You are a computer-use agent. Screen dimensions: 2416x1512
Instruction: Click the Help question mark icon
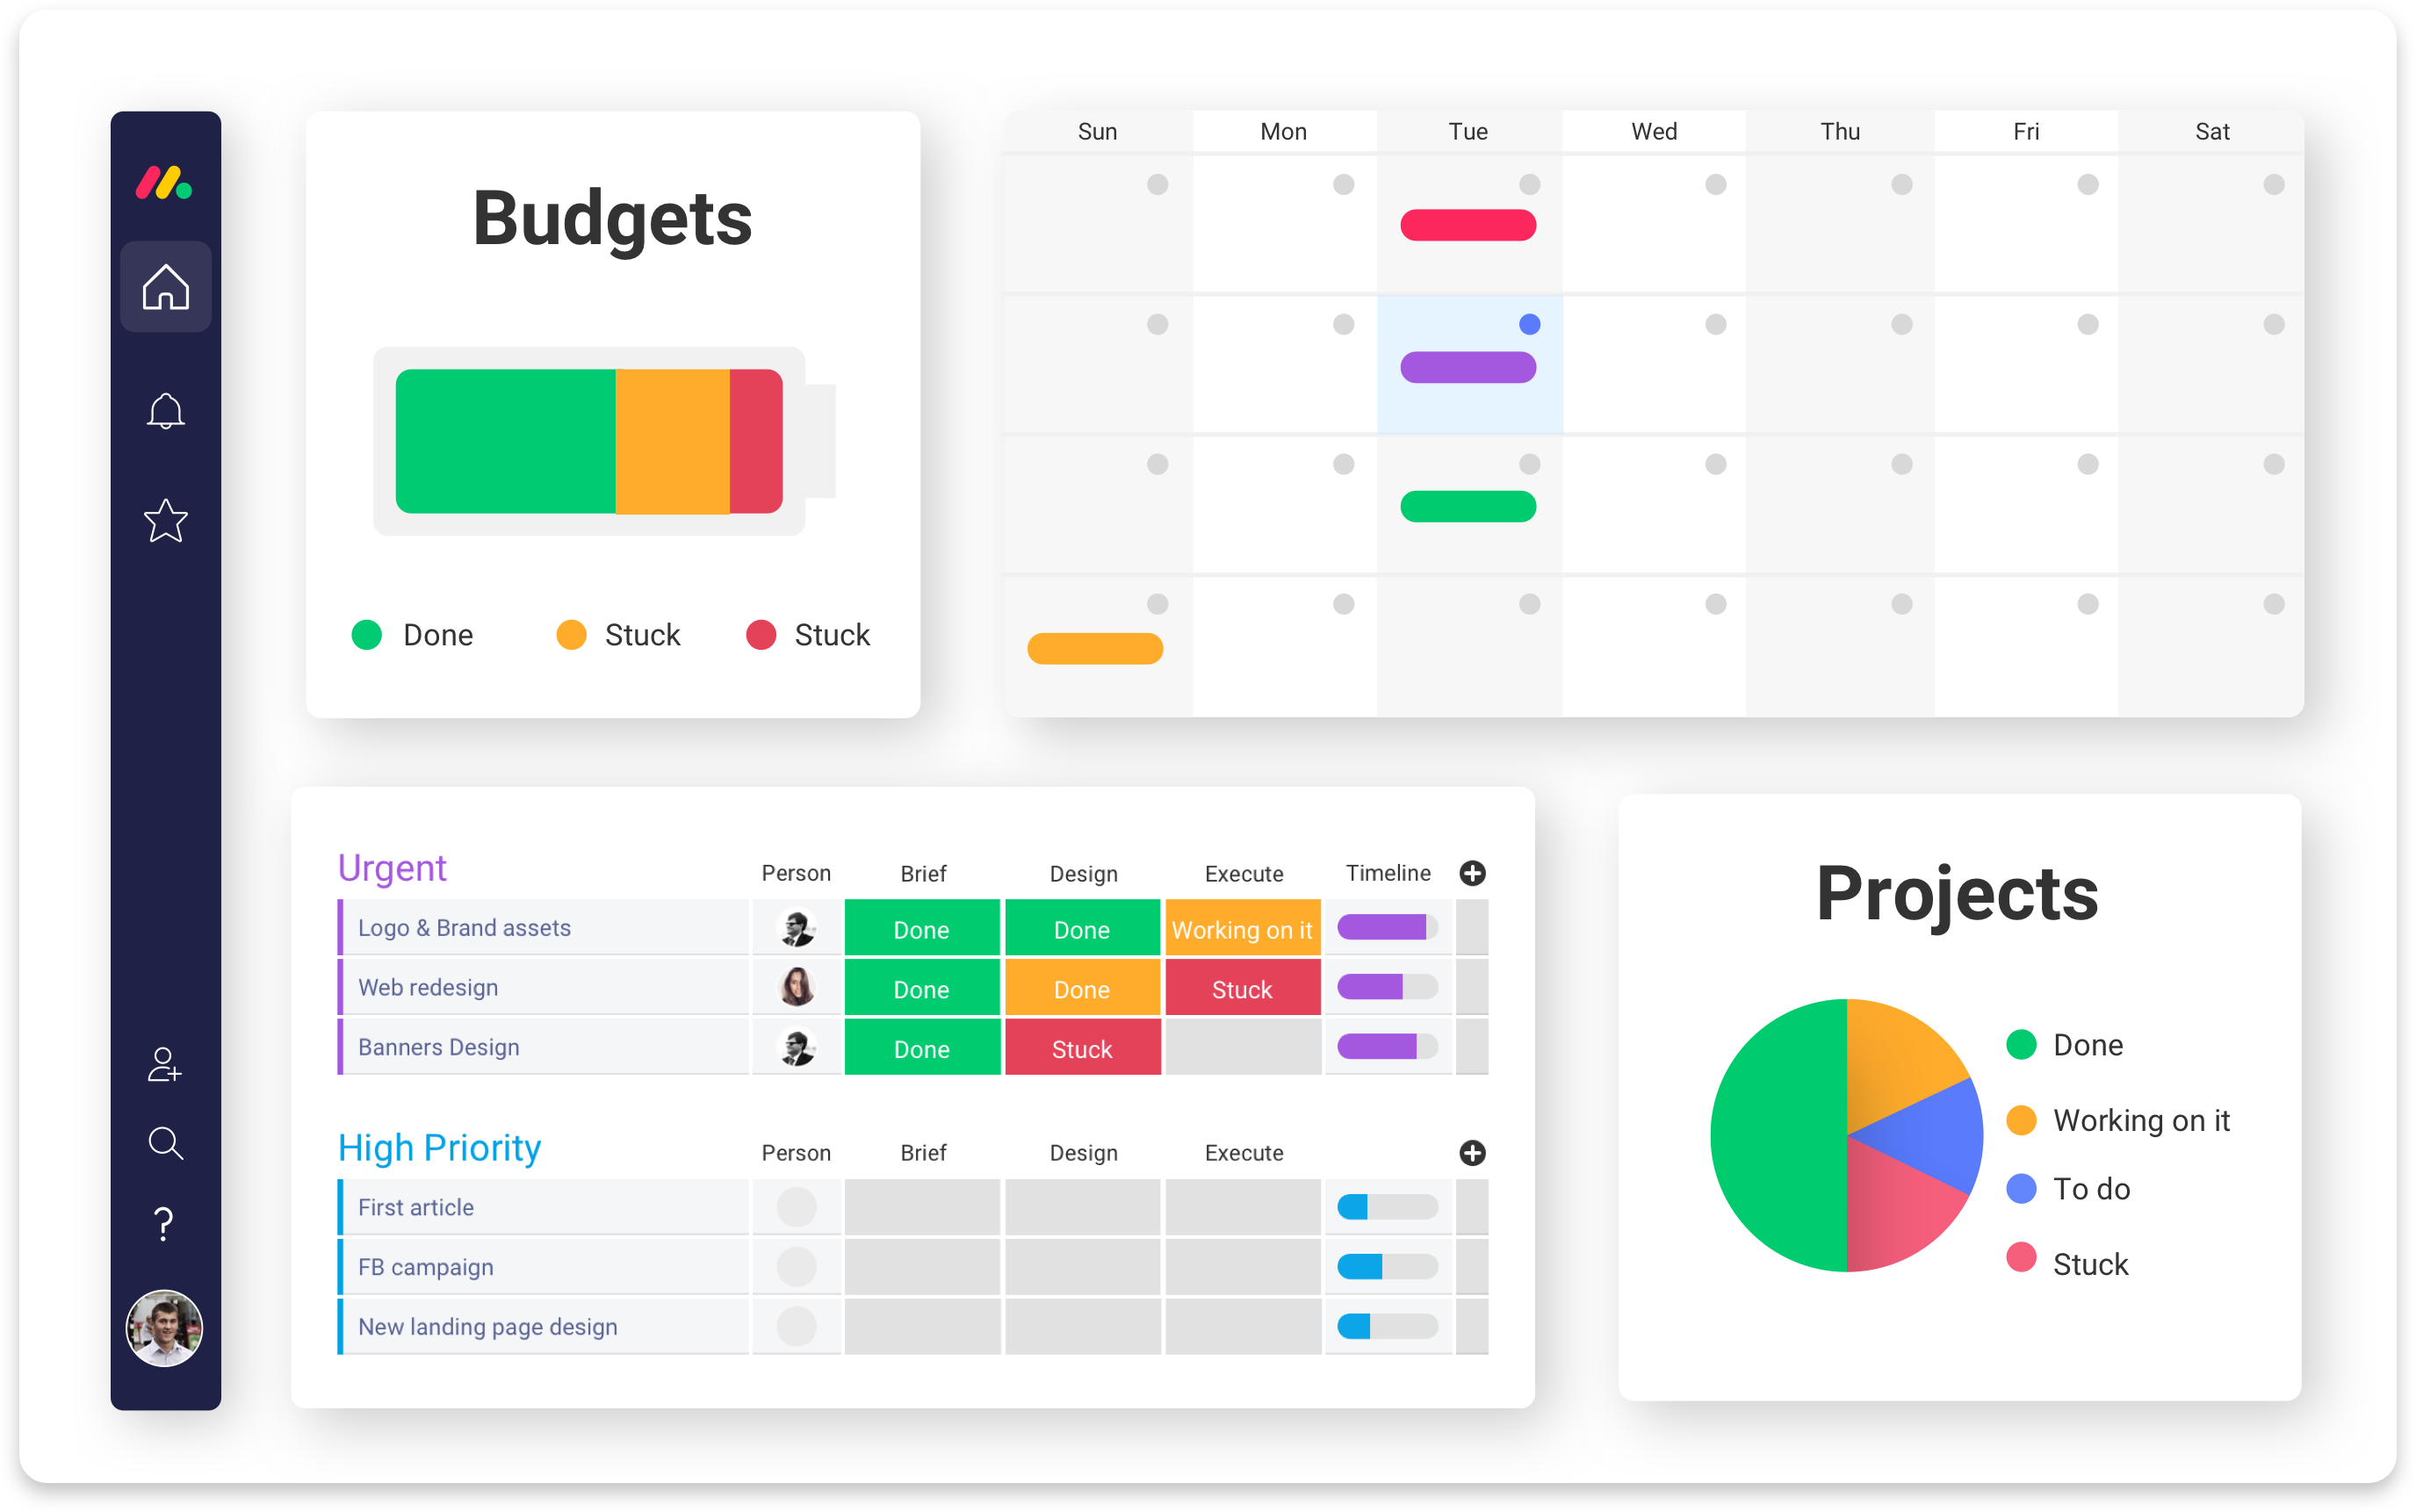tap(163, 1221)
